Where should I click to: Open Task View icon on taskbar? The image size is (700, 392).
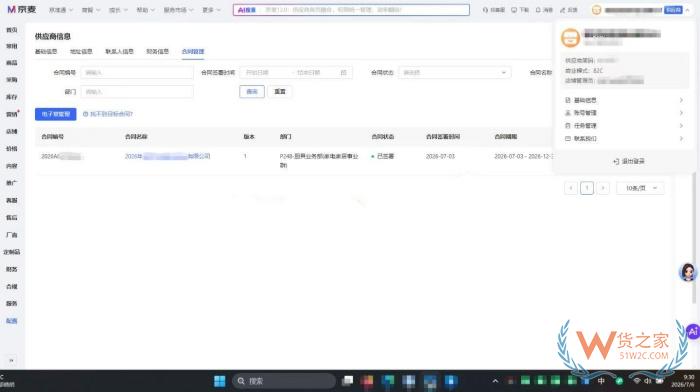tap(347, 381)
